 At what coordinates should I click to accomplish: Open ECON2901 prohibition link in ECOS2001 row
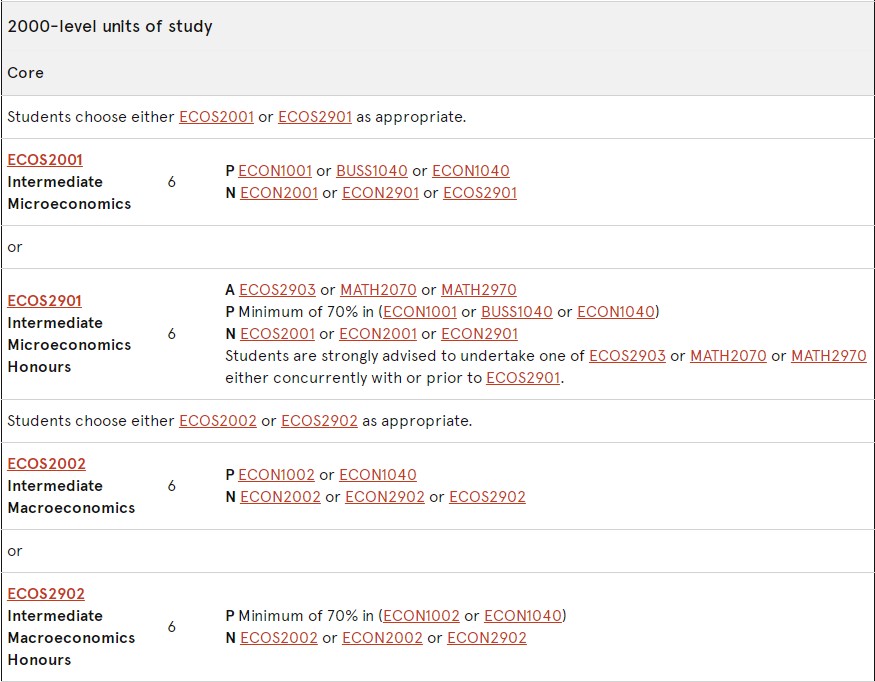coord(381,193)
